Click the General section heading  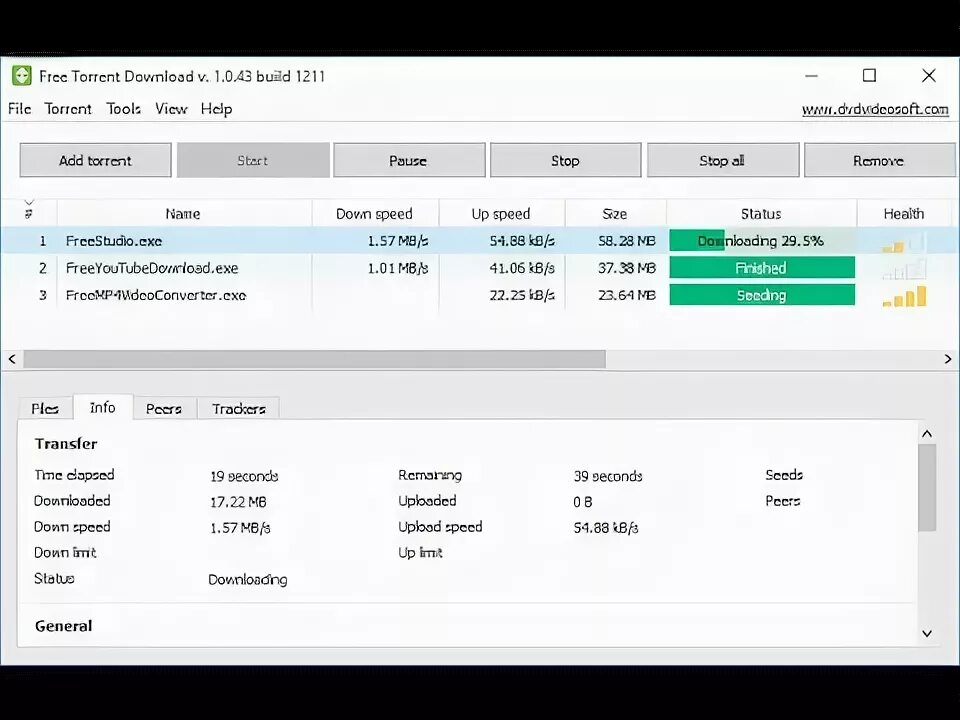[64, 626]
